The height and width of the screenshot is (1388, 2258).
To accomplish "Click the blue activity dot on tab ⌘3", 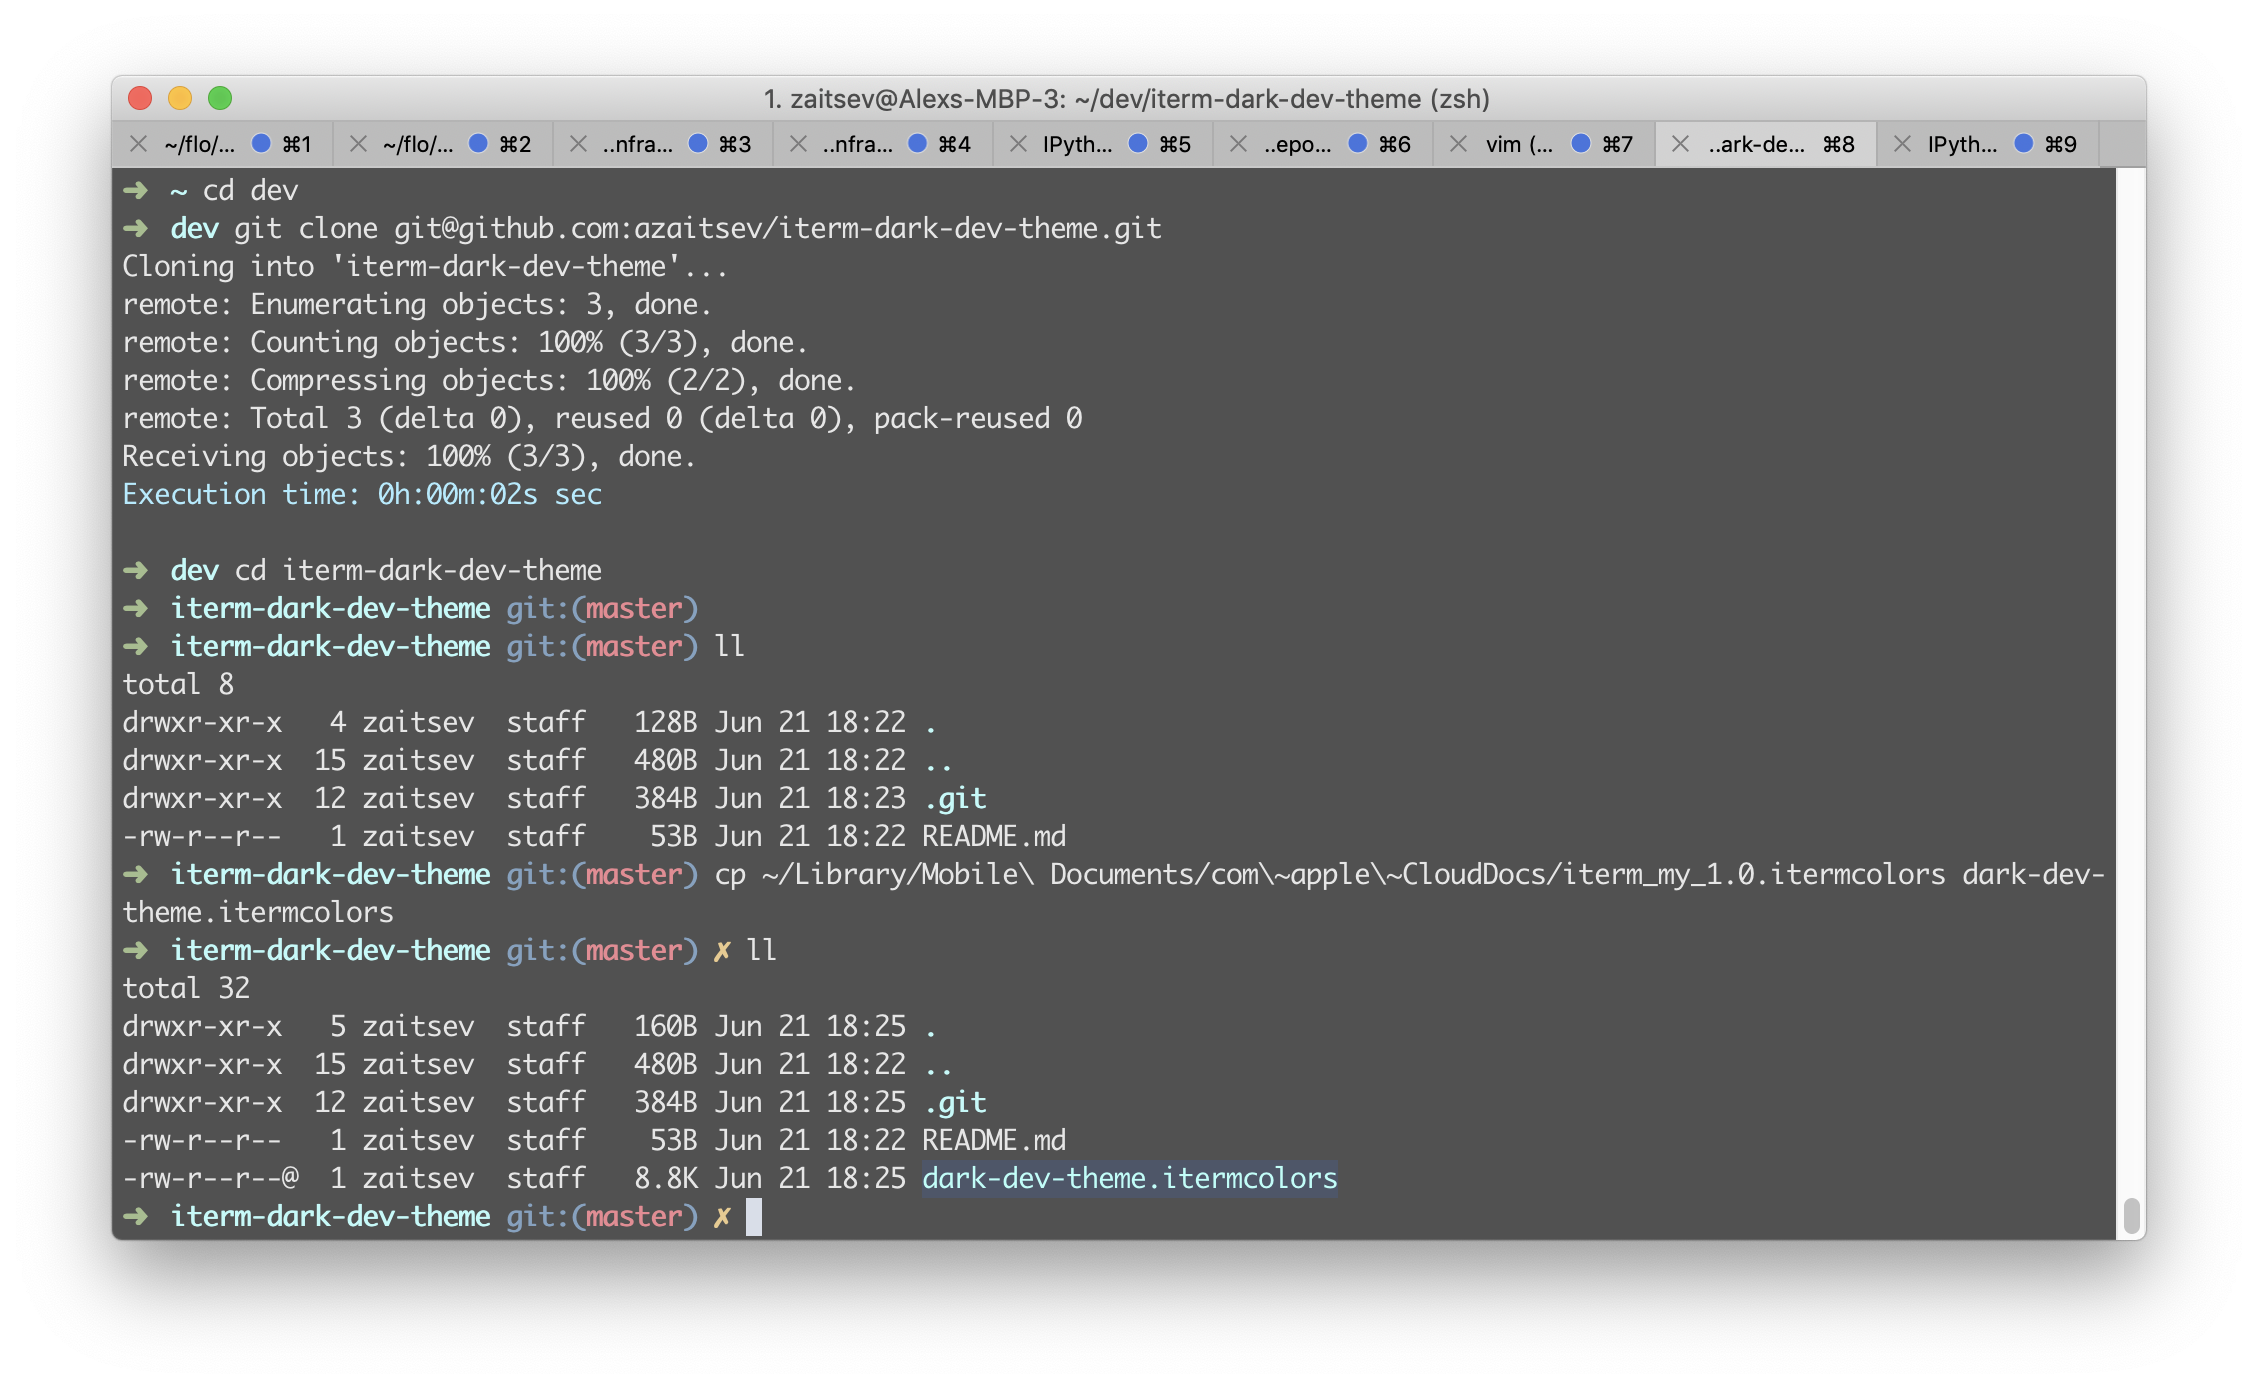I will (698, 143).
